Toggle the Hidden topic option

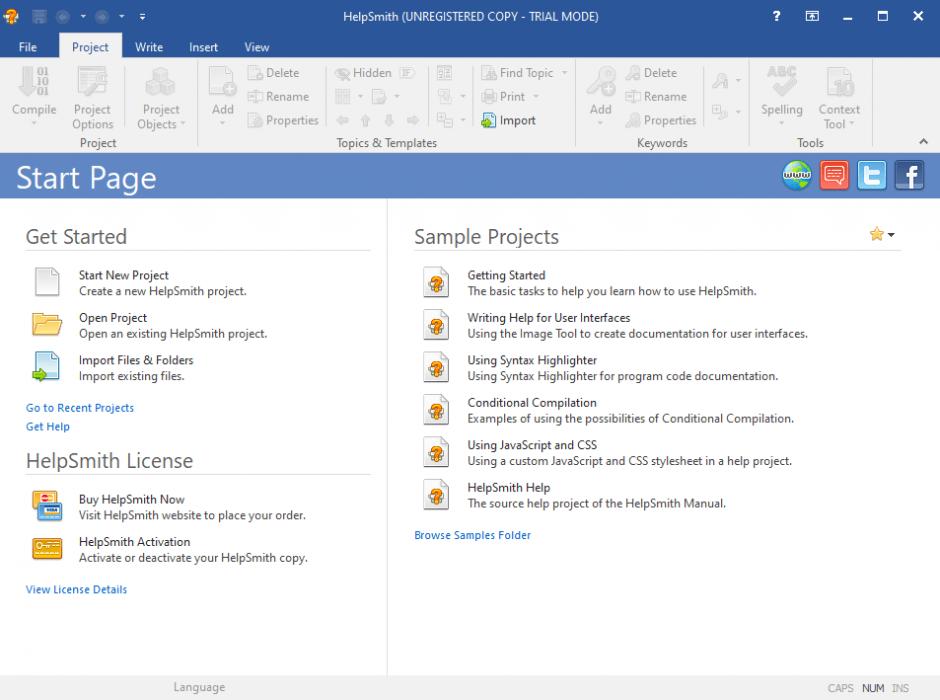point(363,73)
